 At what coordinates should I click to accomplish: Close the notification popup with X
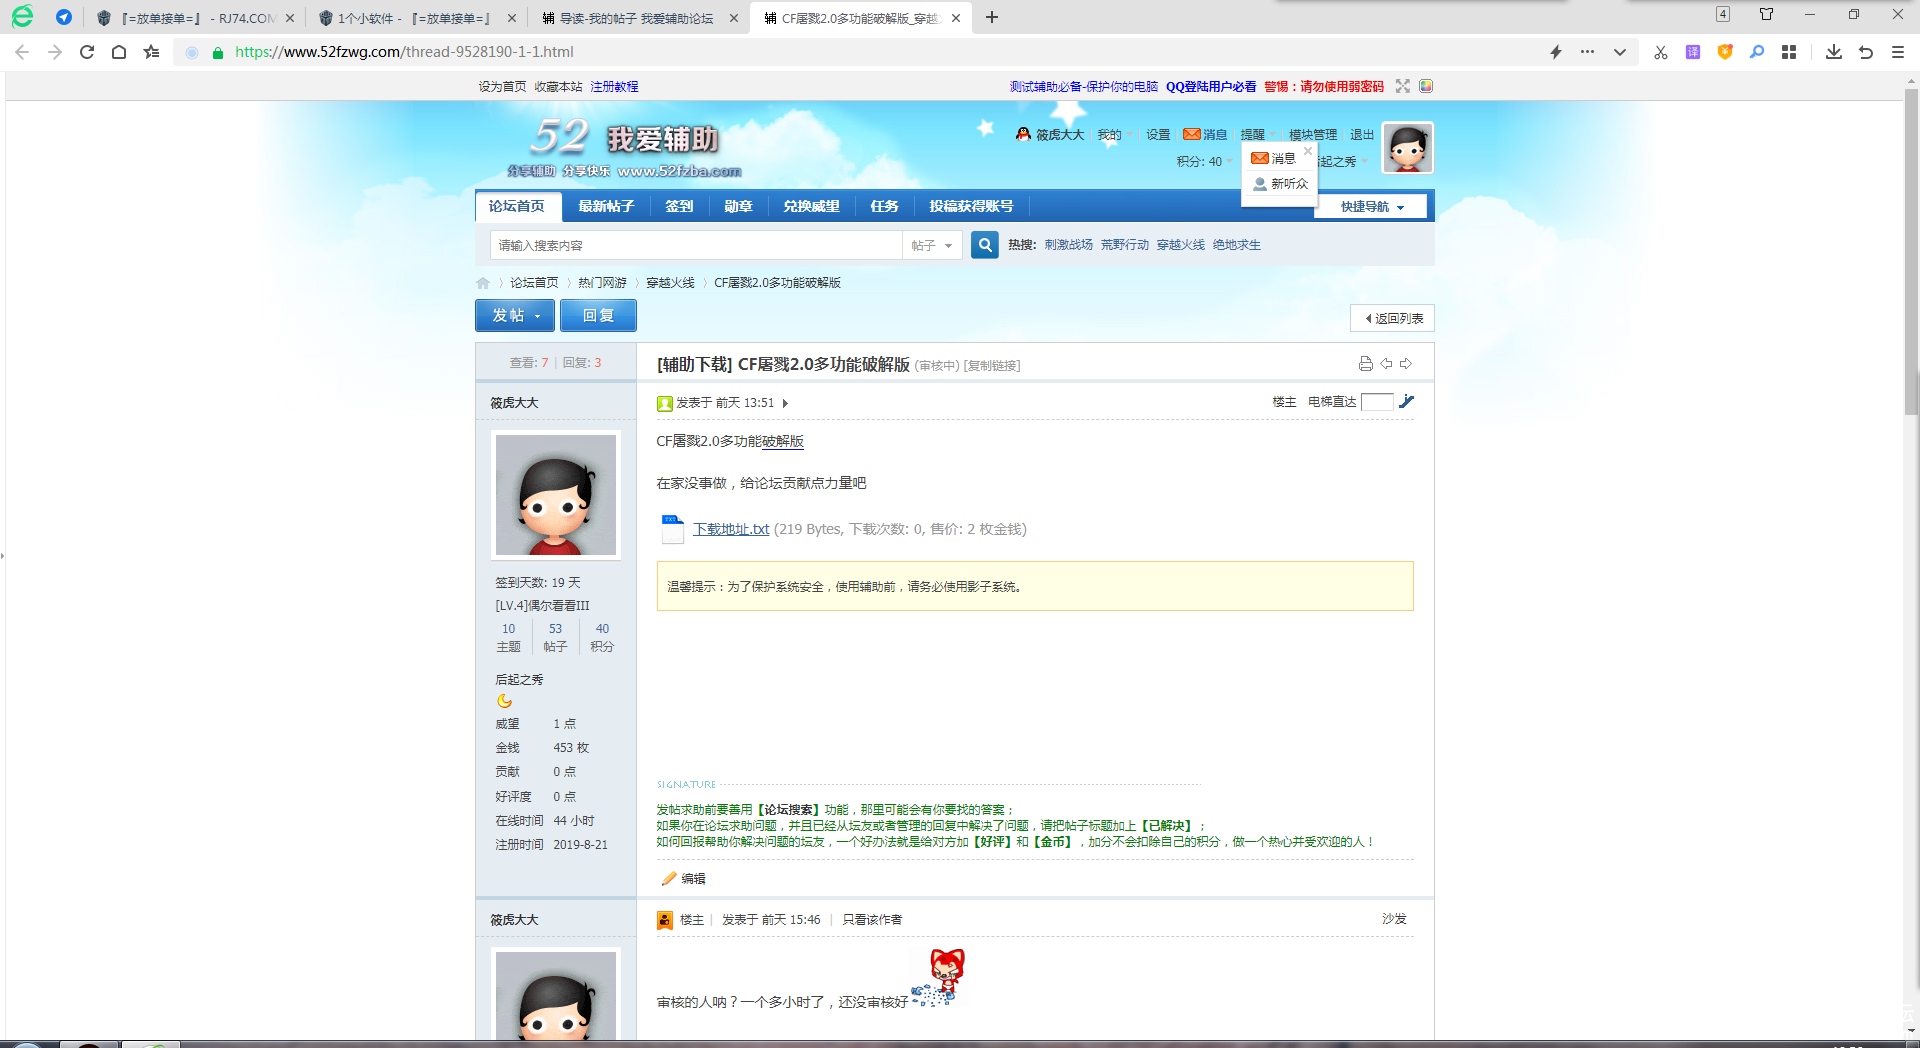click(1307, 151)
